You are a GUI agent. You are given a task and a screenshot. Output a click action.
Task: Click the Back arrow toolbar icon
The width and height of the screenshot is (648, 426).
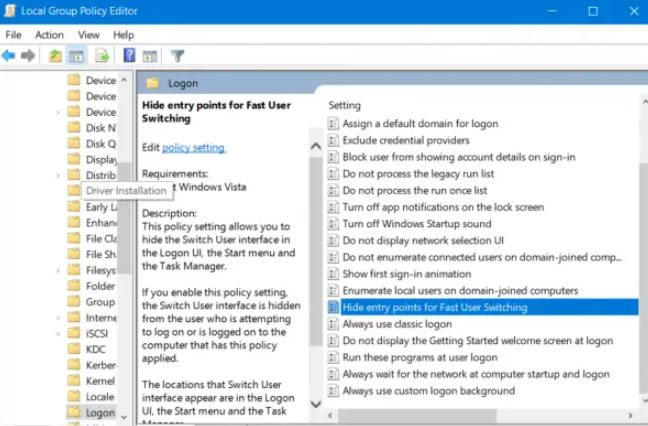point(8,55)
